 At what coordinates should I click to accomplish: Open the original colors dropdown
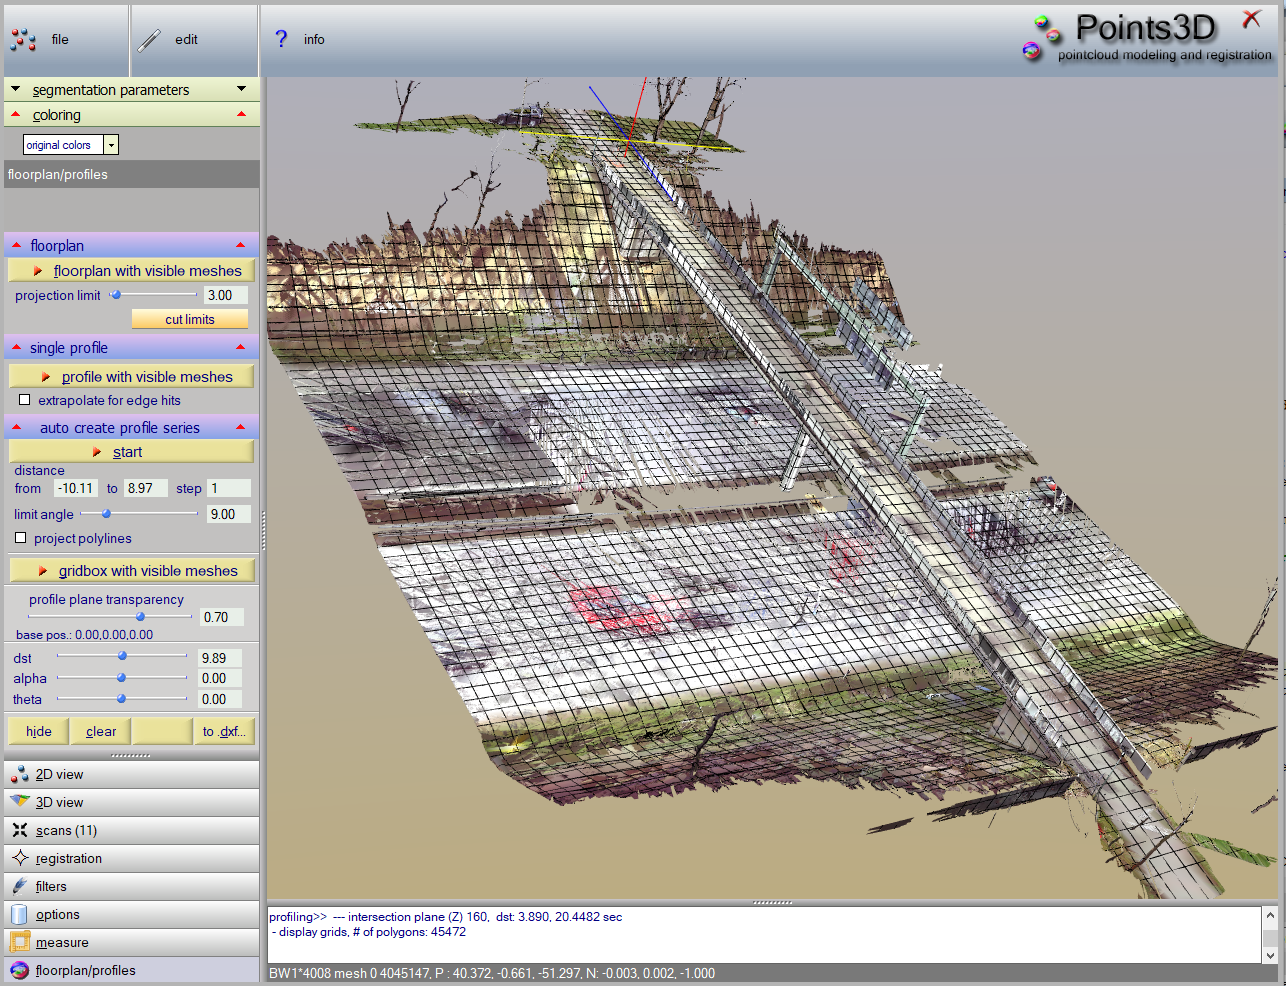pos(111,145)
